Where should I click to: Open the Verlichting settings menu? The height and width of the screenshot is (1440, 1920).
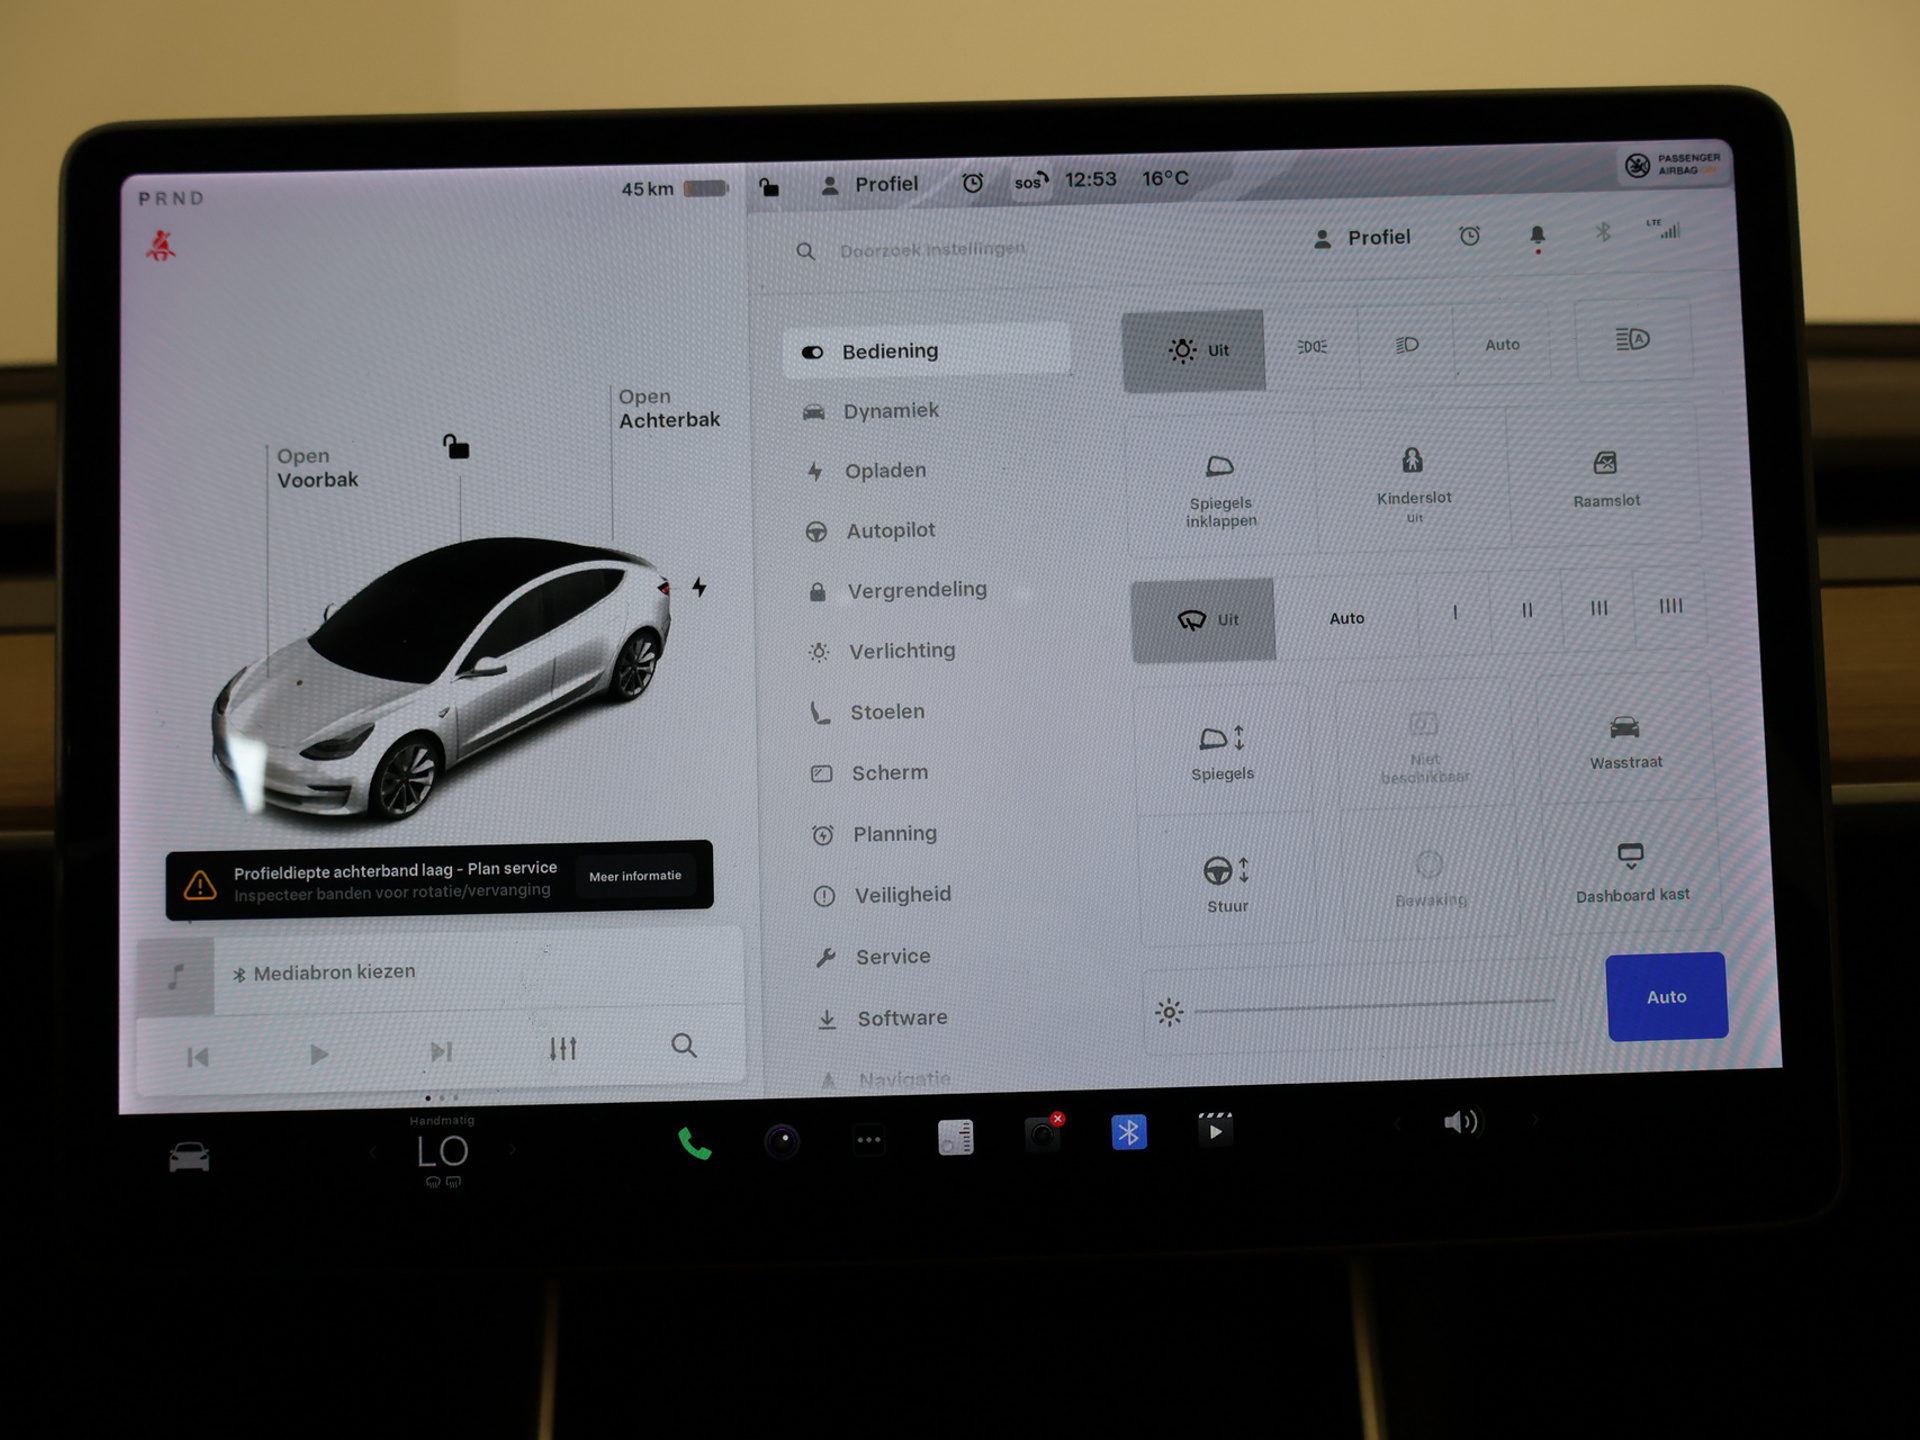[x=901, y=651]
